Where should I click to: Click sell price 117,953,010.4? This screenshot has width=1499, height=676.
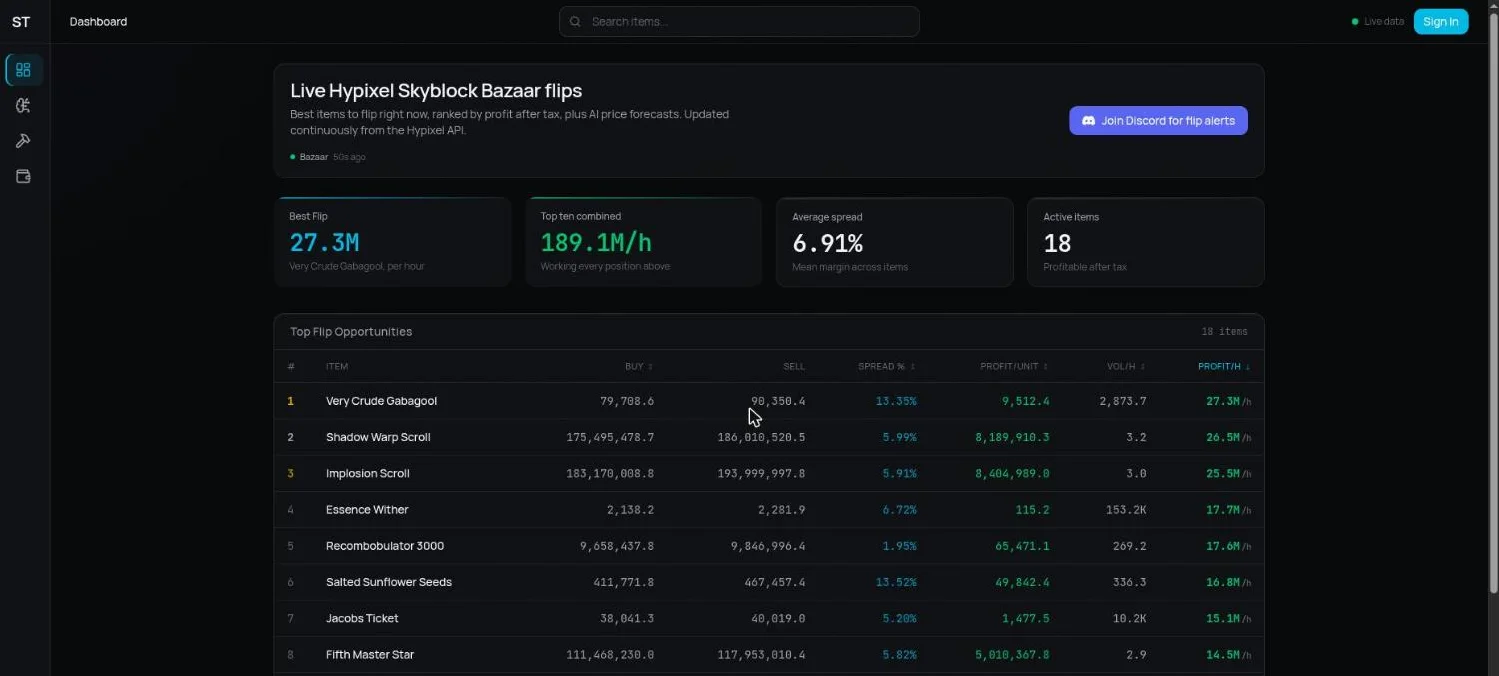coord(761,655)
